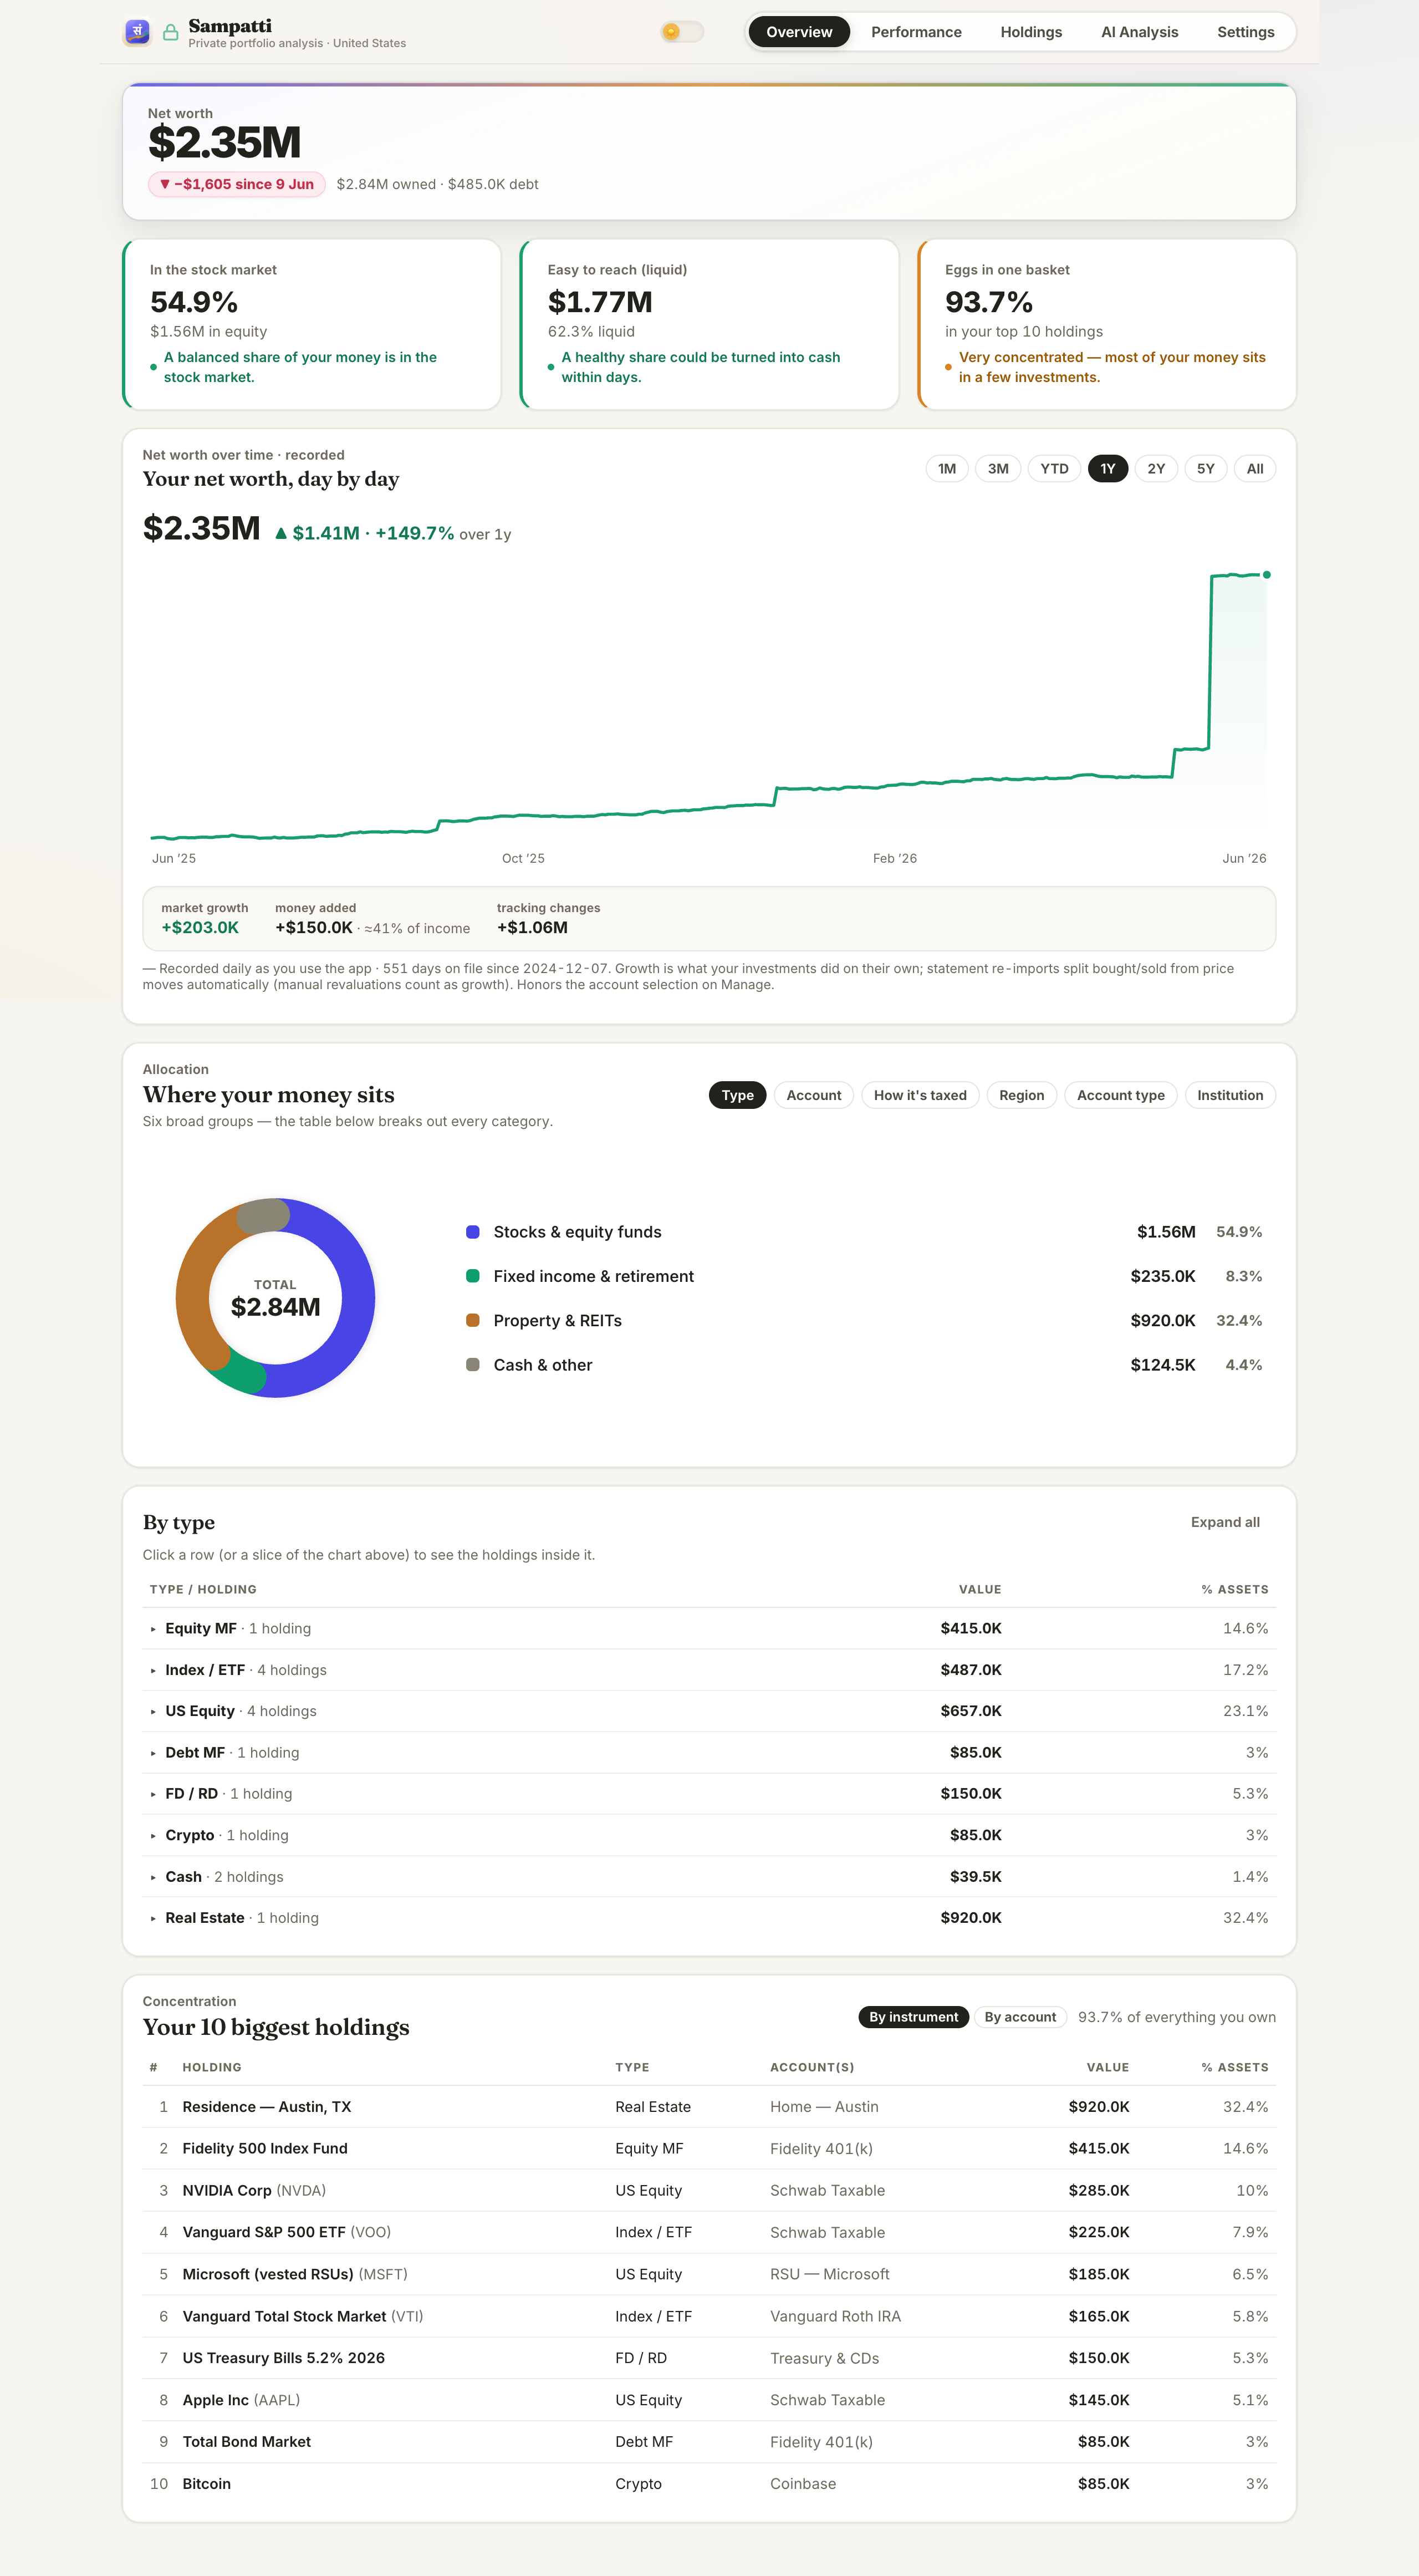Click the blue Stocks & equity funds swatch
This screenshot has width=1419, height=2576.
[x=473, y=1232]
